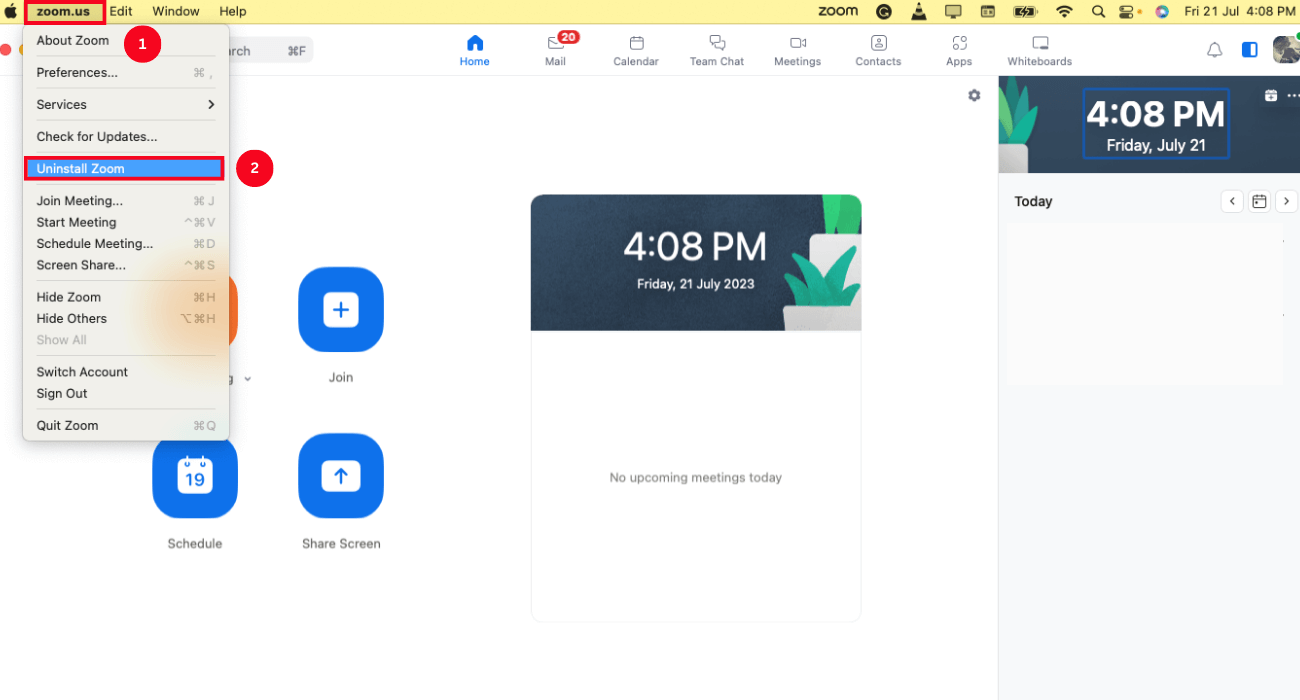This screenshot has width=1300, height=700.
Task: Open the Home tab
Action: point(474,50)
